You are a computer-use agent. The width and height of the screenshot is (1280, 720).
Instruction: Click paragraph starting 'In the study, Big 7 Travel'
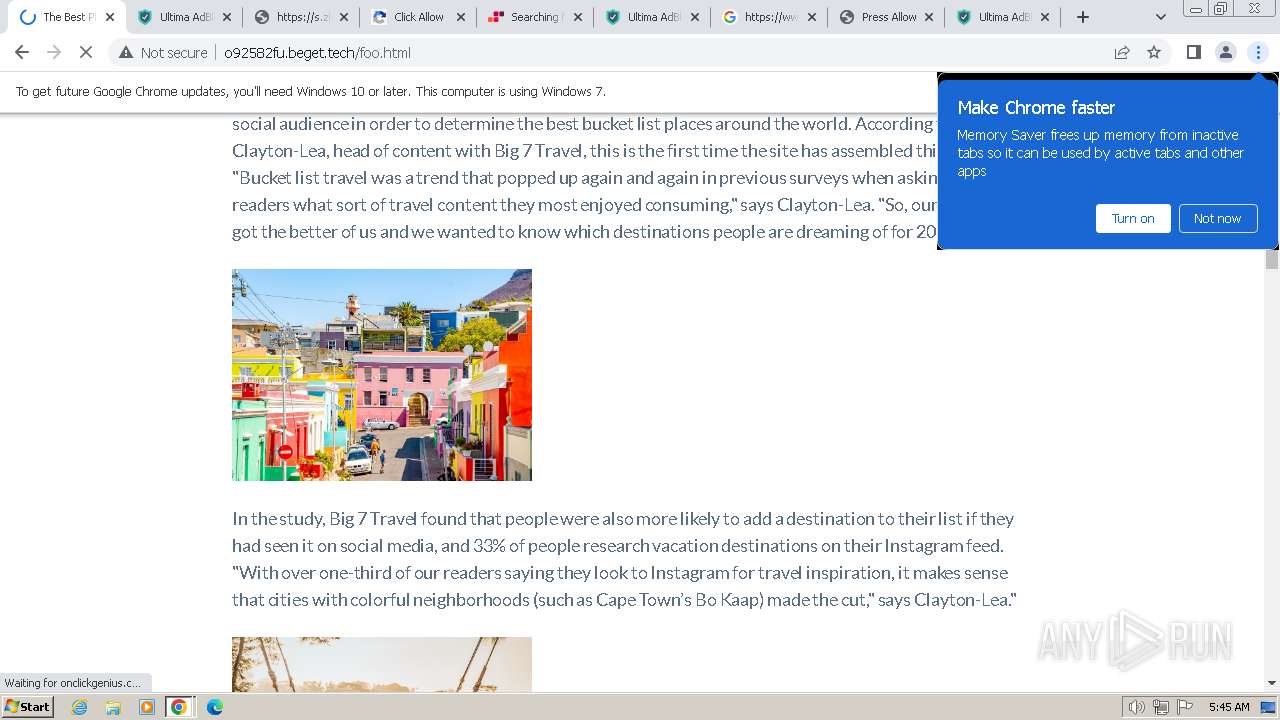[624, 559]
